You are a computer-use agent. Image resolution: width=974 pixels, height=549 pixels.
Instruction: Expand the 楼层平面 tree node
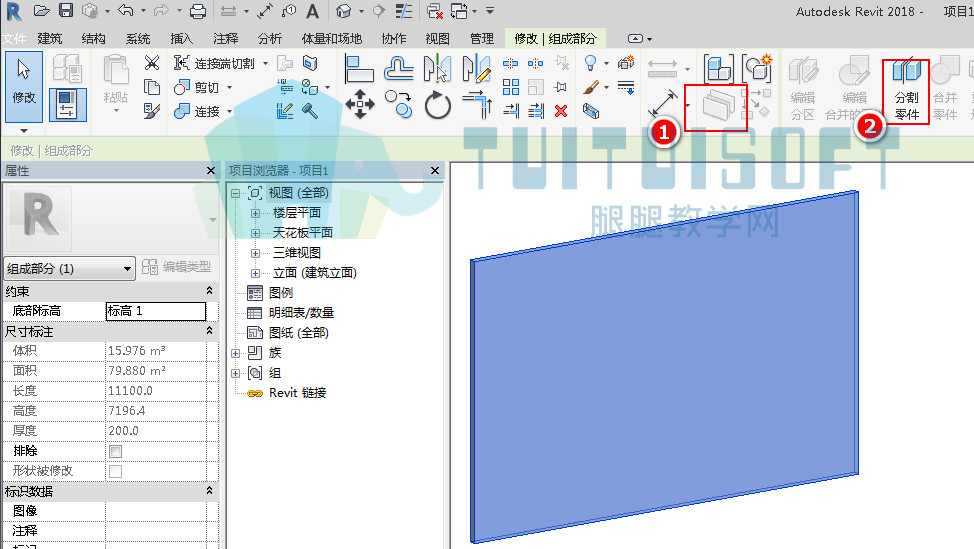tap(255, 213)
